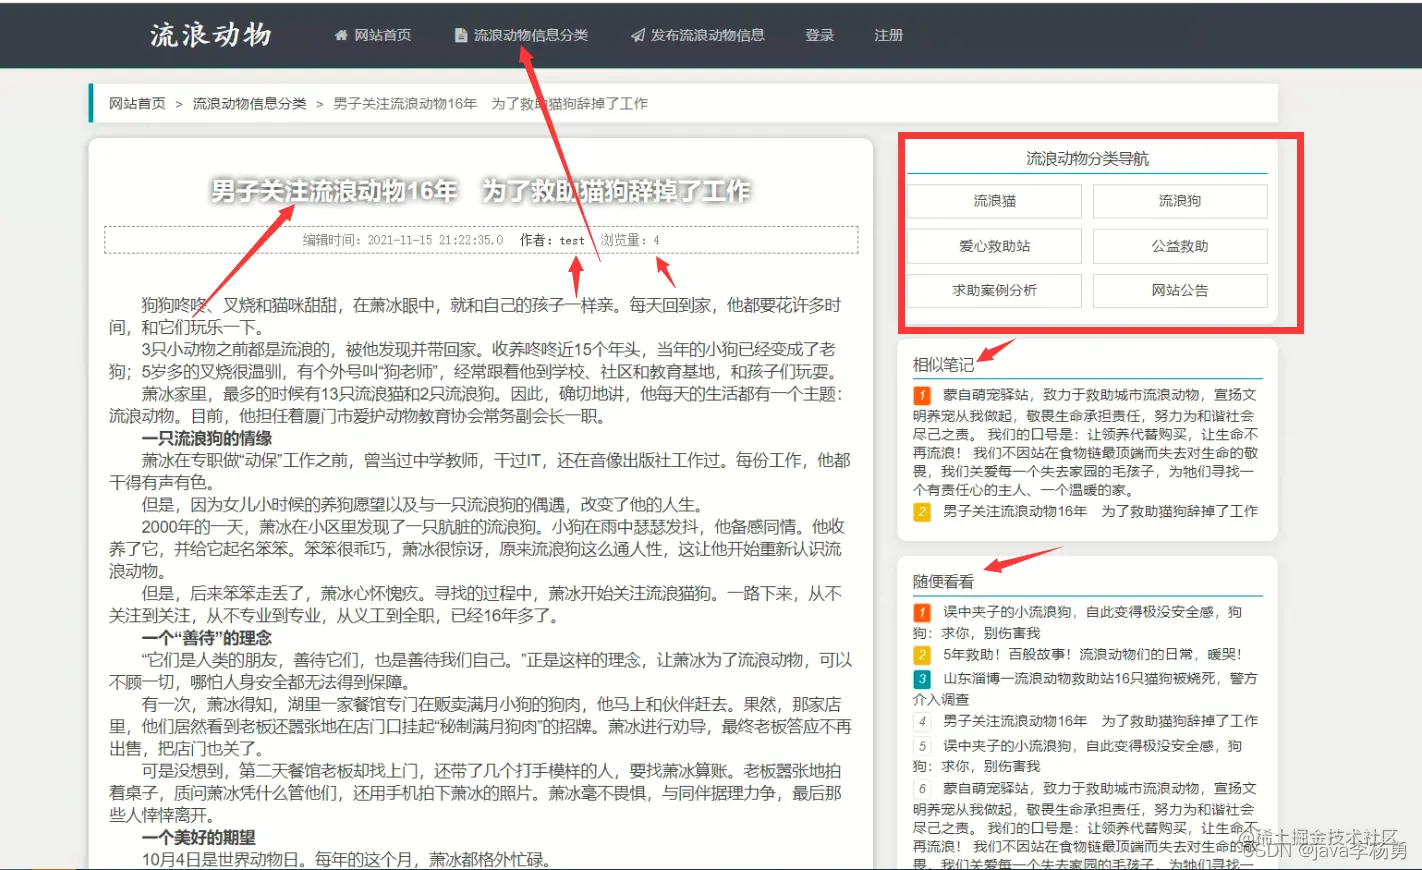This screenshot has width=1422, height=870.
Task: Open similar note 2 男子关注流浪动物16年
Action: [x=1100, y=511]
